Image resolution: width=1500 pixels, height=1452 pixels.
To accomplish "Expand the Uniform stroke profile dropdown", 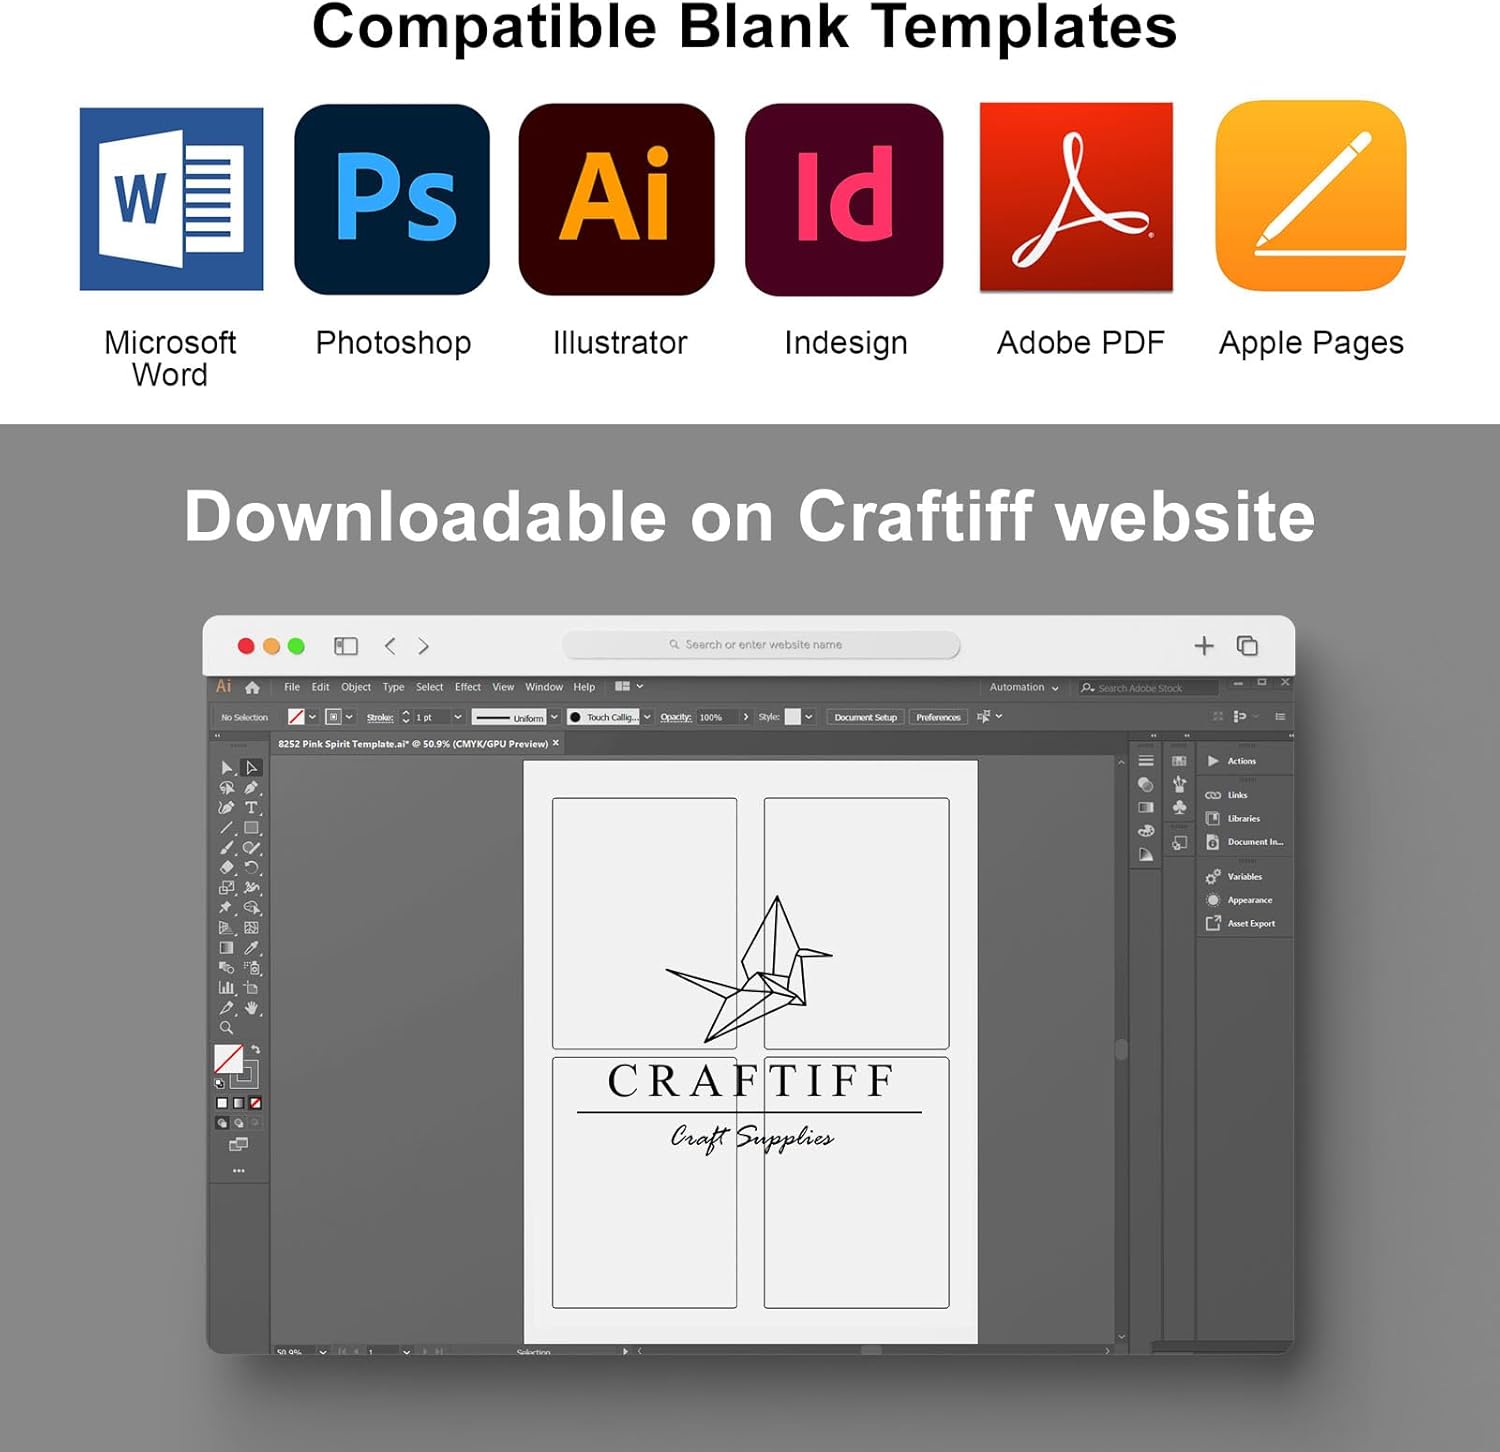I will point(554,717).
